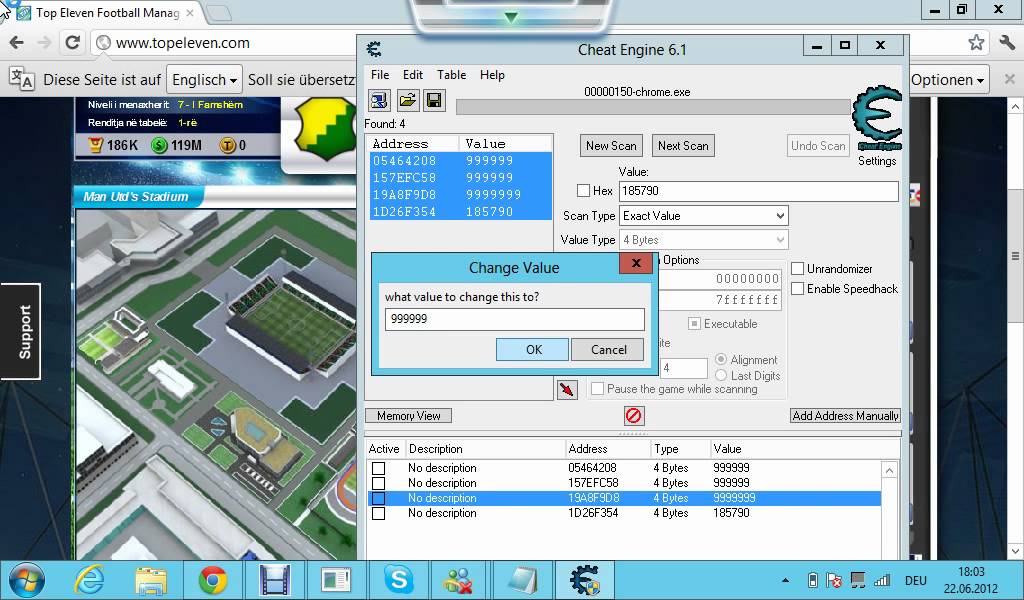Click Add Address Manually button
This screenshot has height=600, width=1024.
(845, 415)
